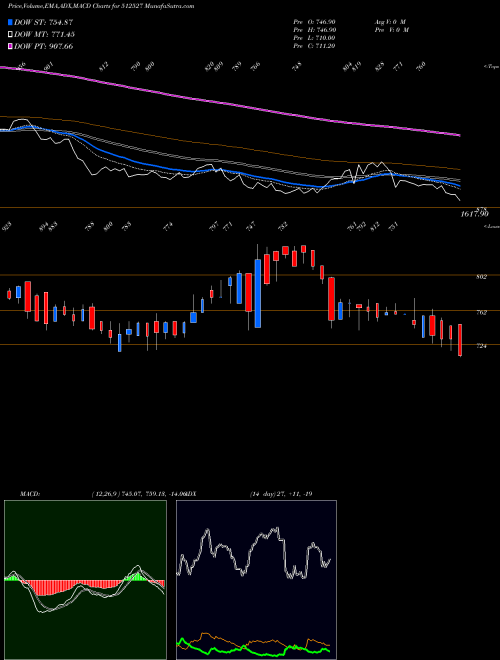Open the green MACD histogram panel
Viewport: 500px width, 660px height.
(85, 580)
